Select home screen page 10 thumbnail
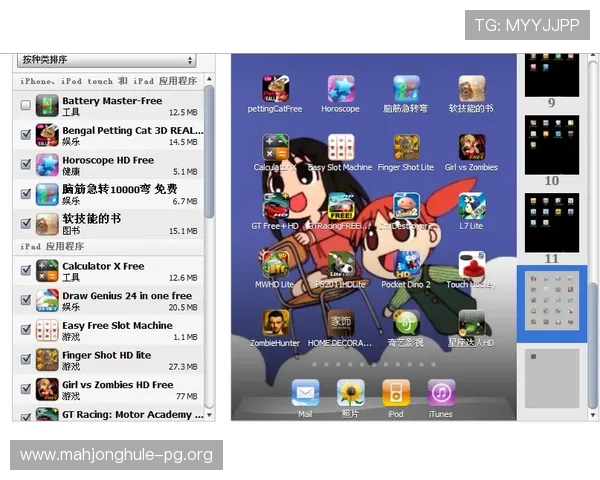 (551, 146)
